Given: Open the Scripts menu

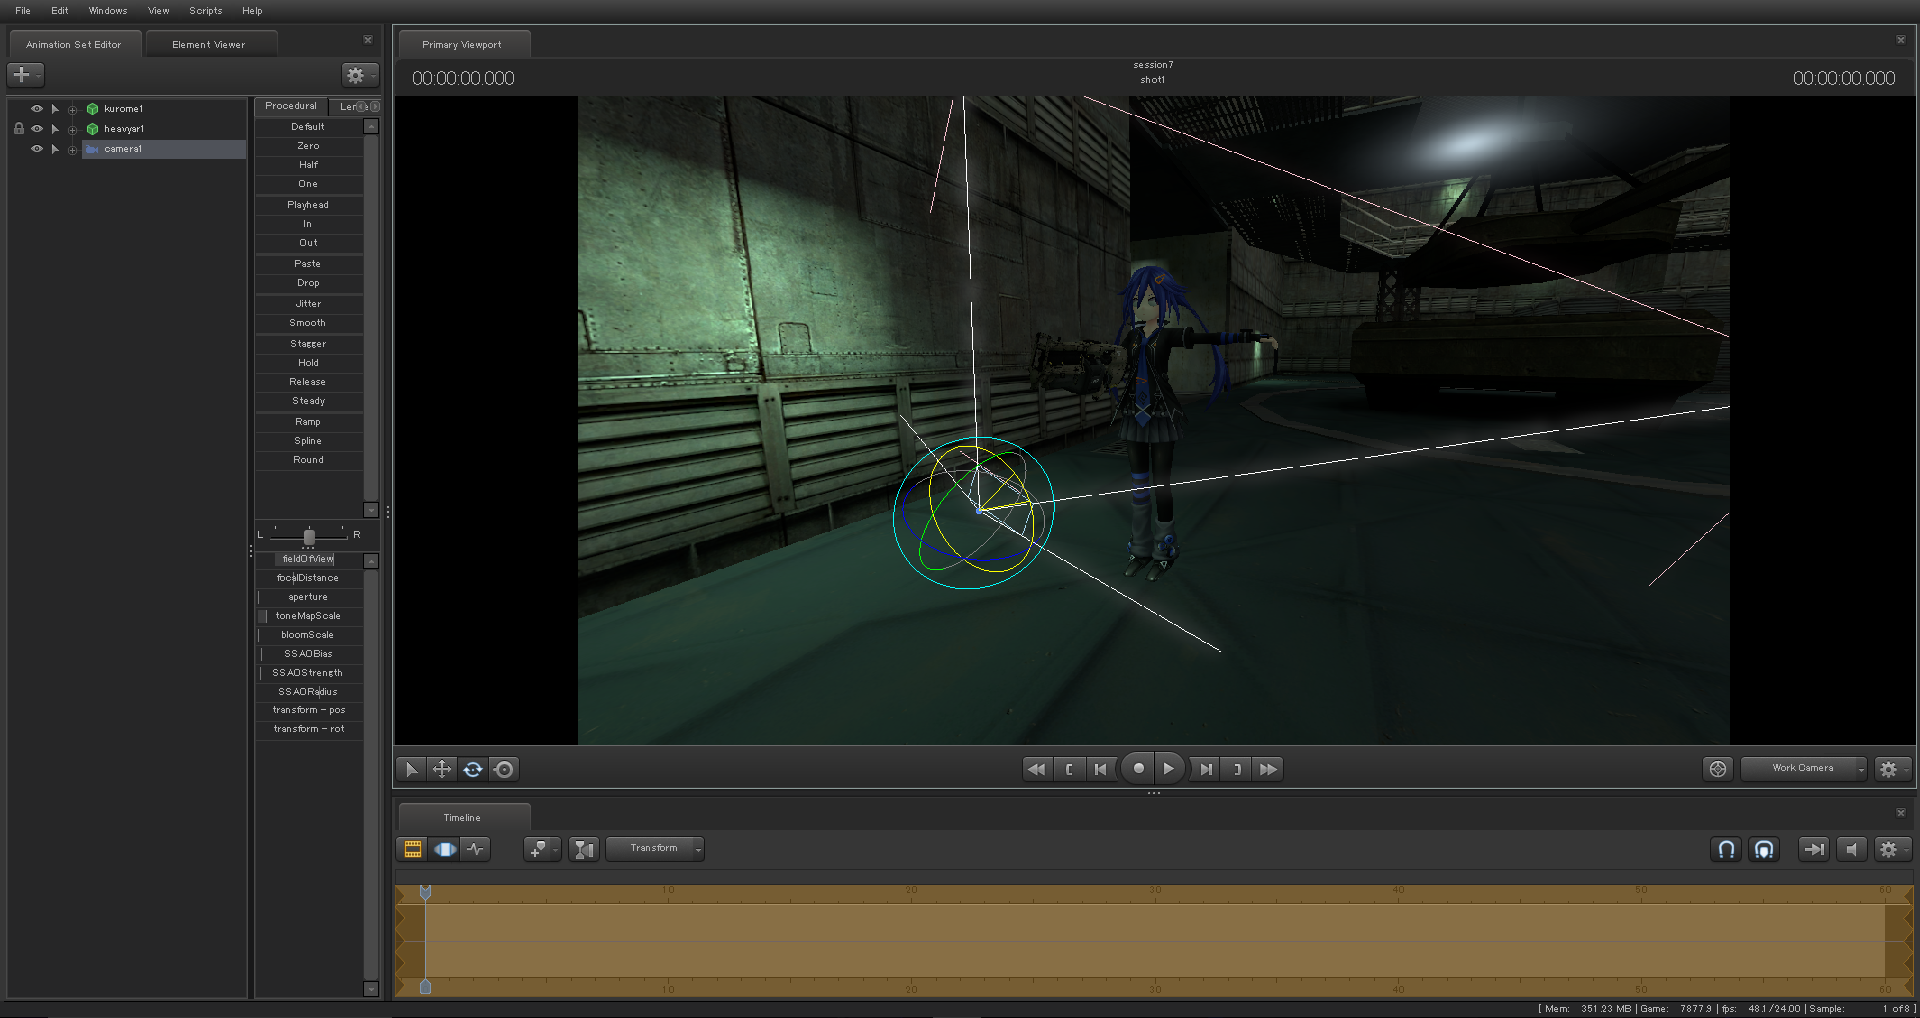Looking at the screenshot, I should tap(206, 11).
